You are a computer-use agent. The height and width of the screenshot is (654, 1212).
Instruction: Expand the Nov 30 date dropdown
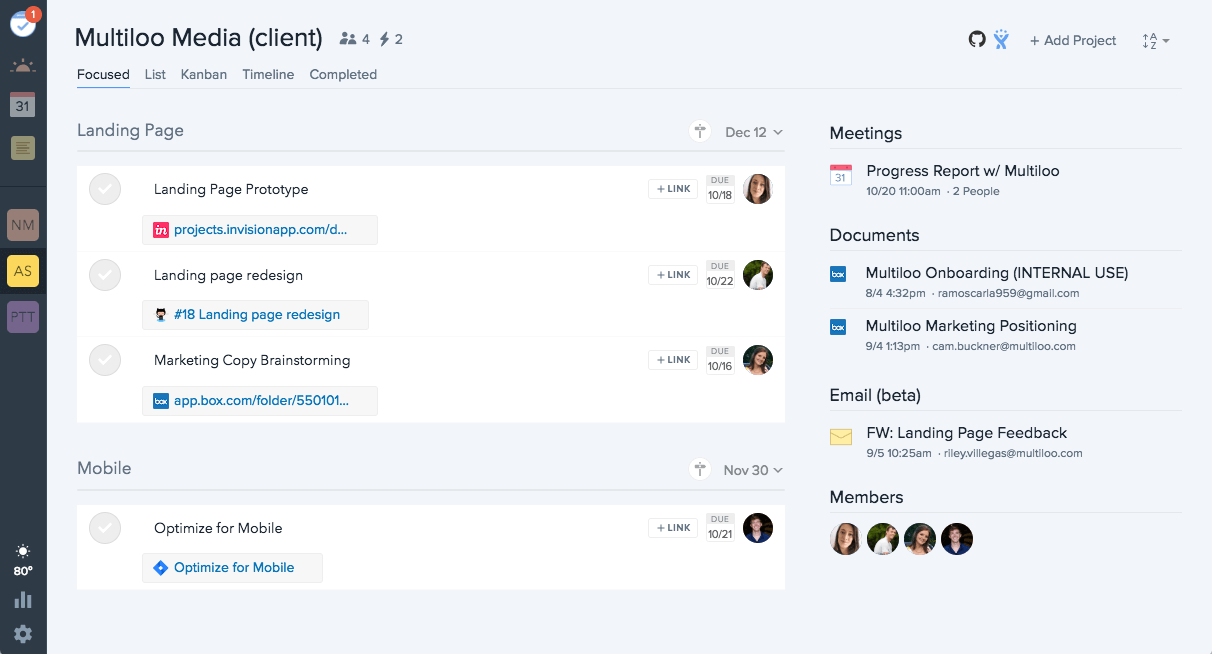[753, 470]
